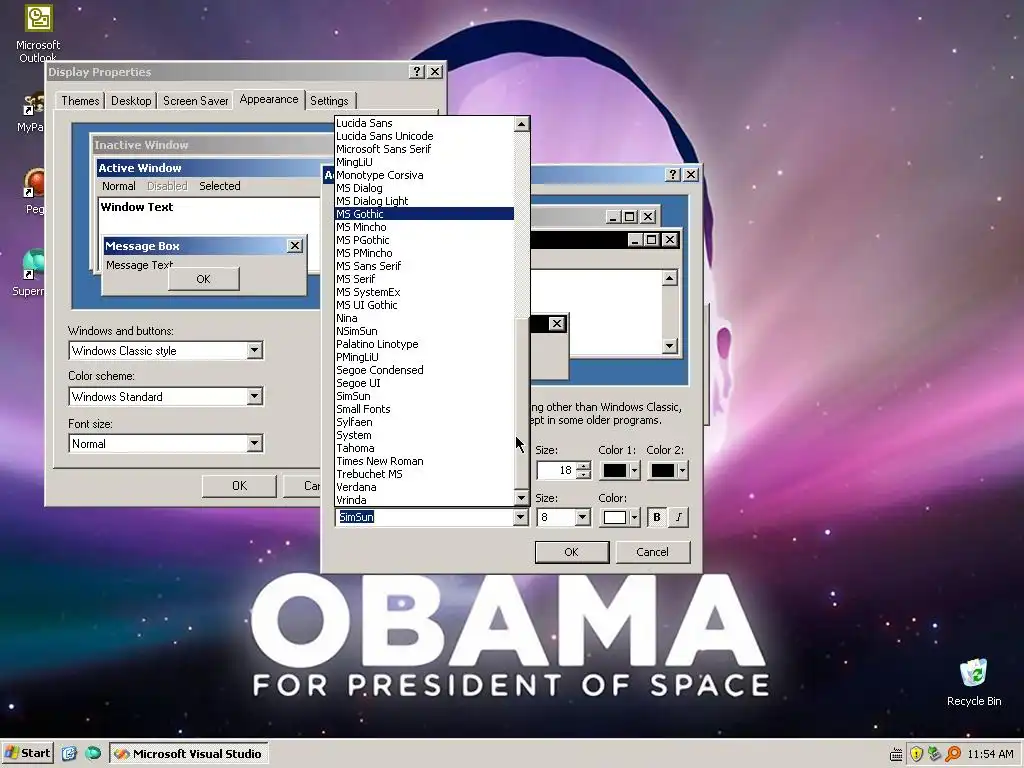Select highlighted MS Gothic font

(424, 214)
